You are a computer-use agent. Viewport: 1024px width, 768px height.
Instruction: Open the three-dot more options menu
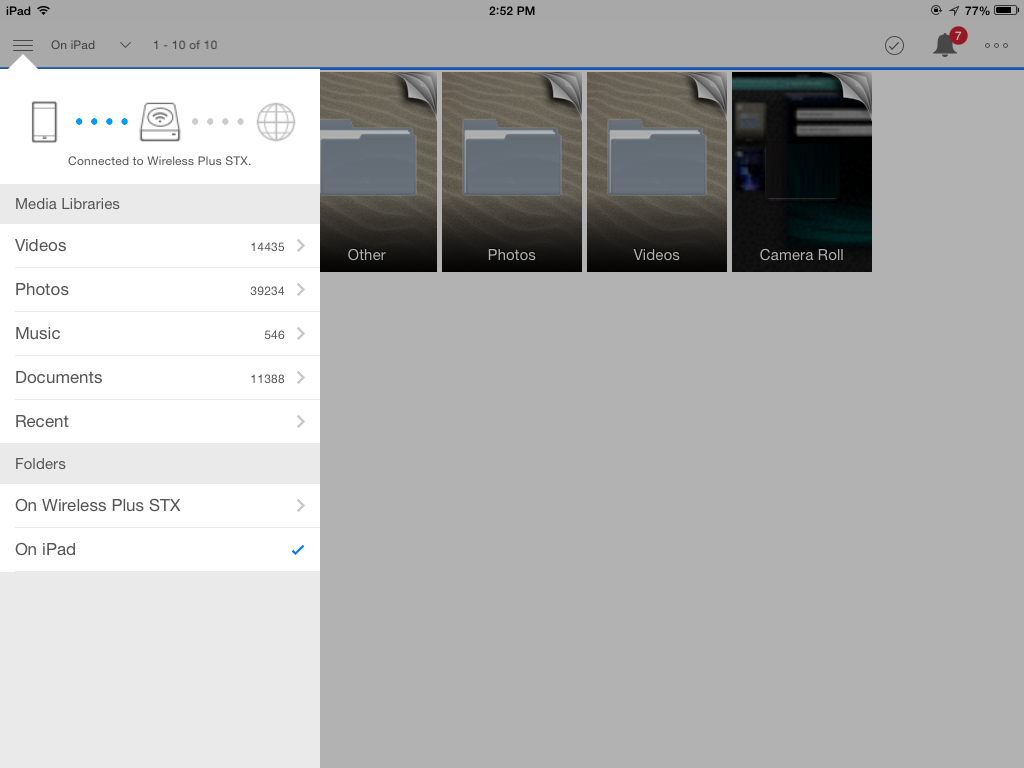click(x=995, y=45)
